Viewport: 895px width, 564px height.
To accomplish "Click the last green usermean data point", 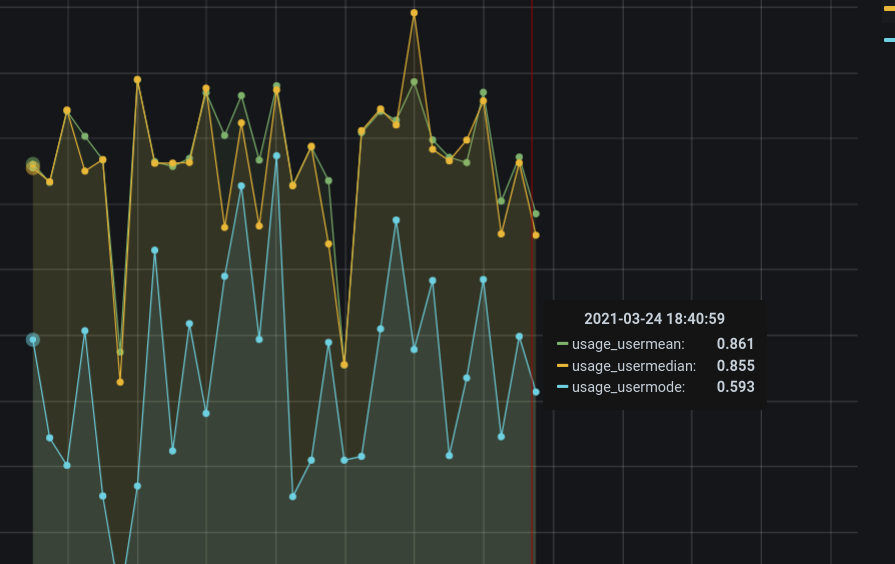I will (536, 214).
